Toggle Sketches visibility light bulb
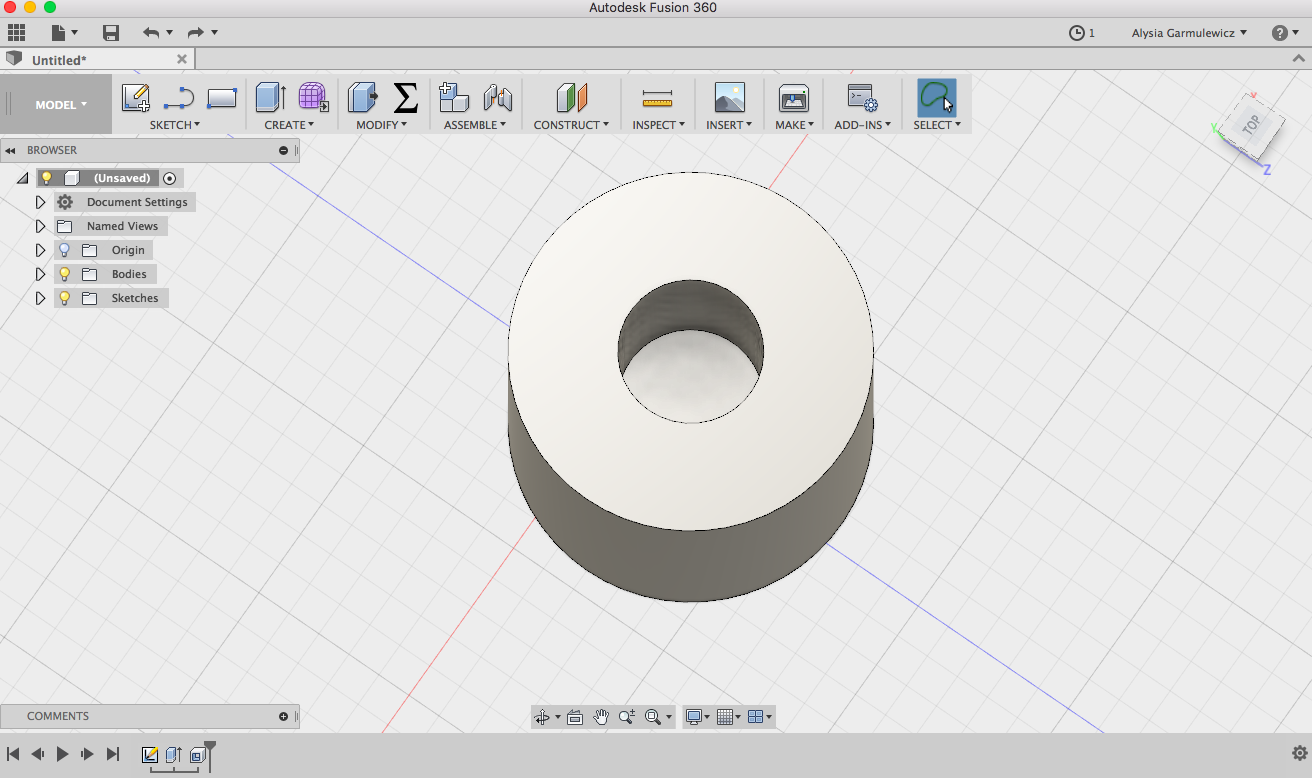This screenshot has width=1312, height=778. [x=65, y=298]
